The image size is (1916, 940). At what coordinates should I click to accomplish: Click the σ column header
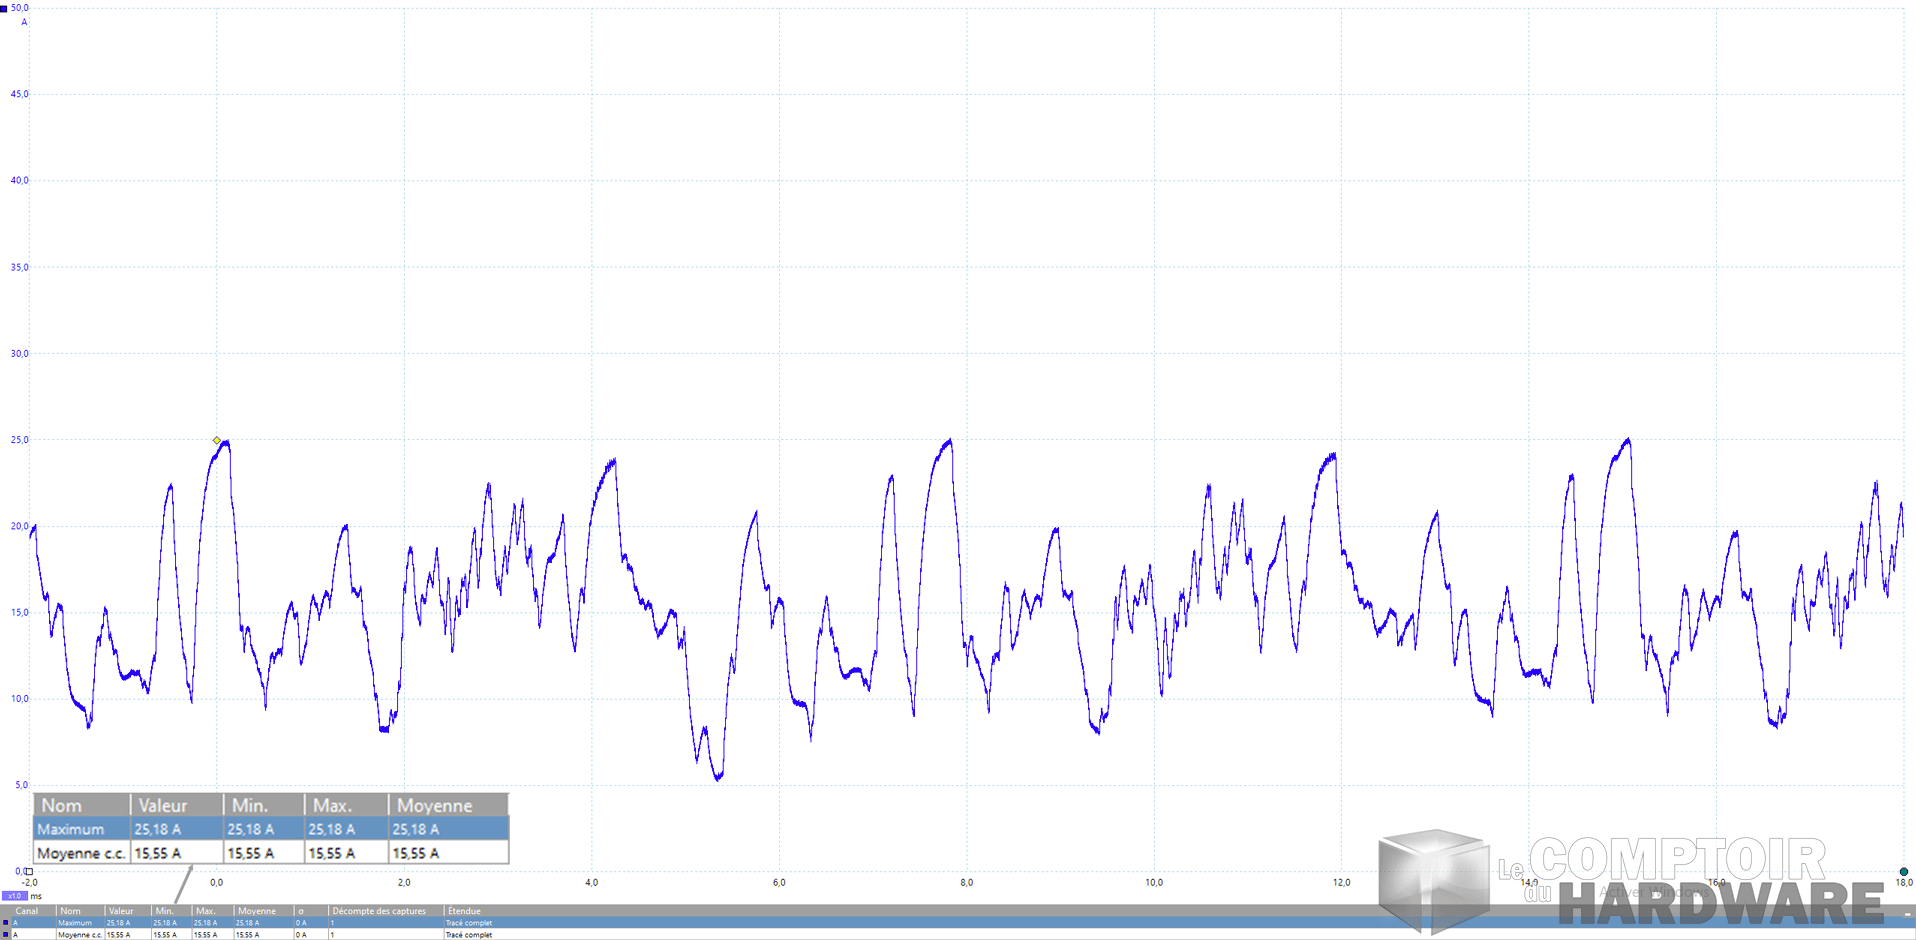[301, 911]
